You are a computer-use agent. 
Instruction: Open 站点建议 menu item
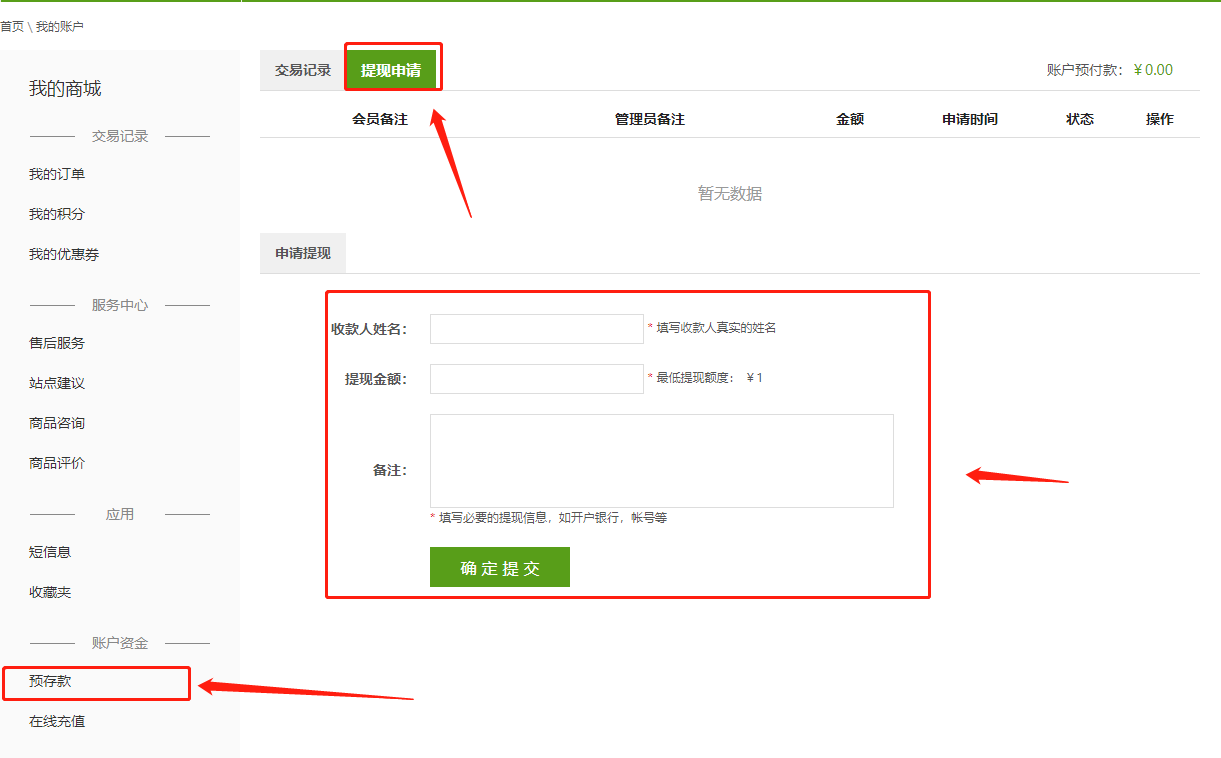click(x=57, y=384)
